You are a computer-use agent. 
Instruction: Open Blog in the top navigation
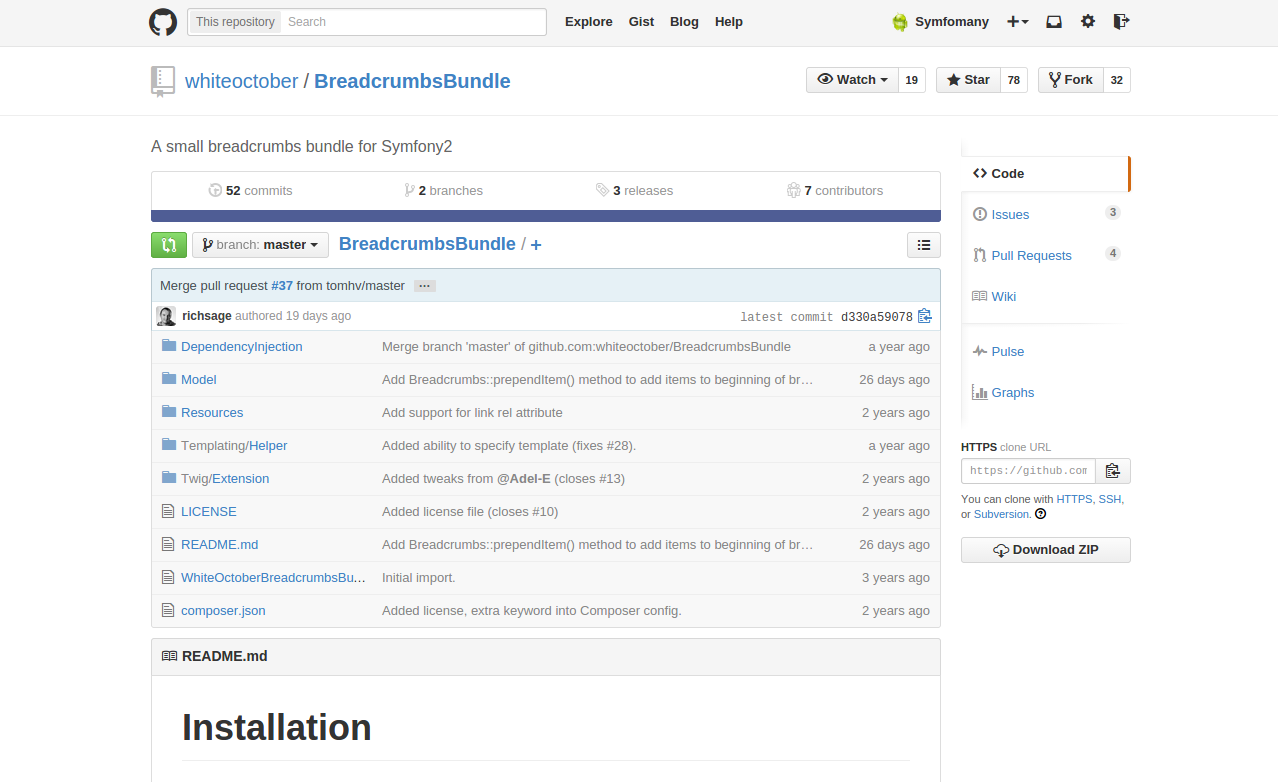684,22
